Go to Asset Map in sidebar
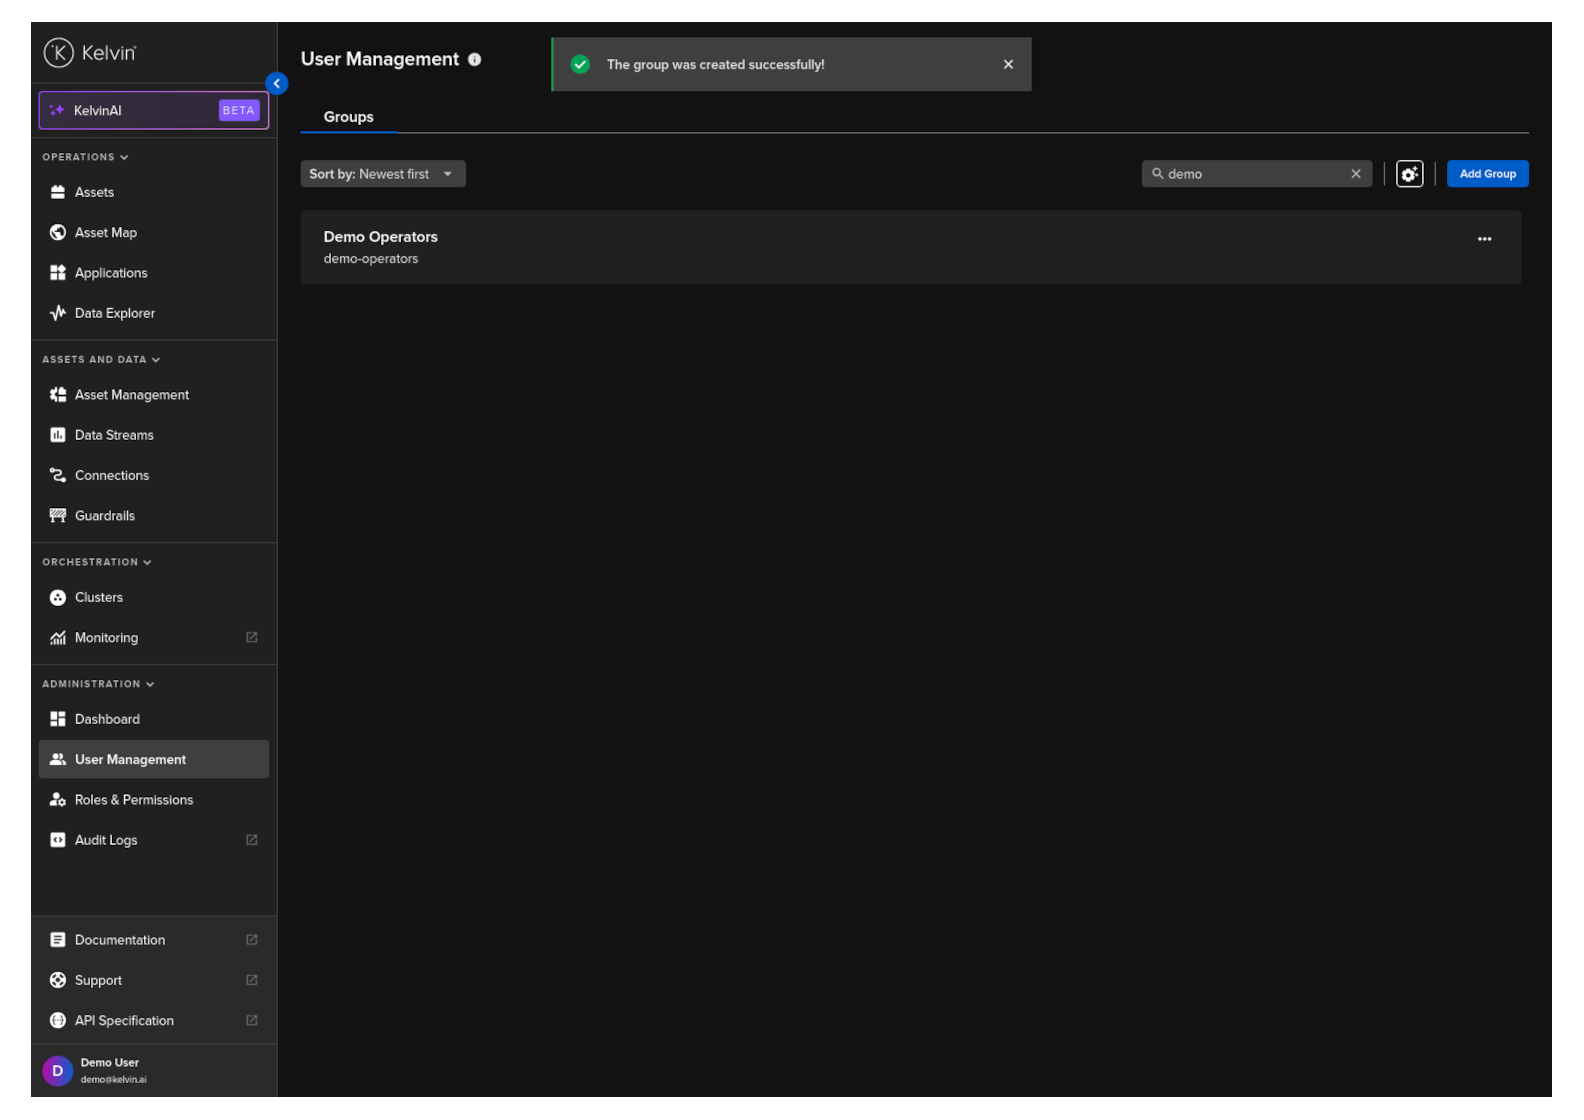This screenshot has width=1584, height=1120. point(105,233)
